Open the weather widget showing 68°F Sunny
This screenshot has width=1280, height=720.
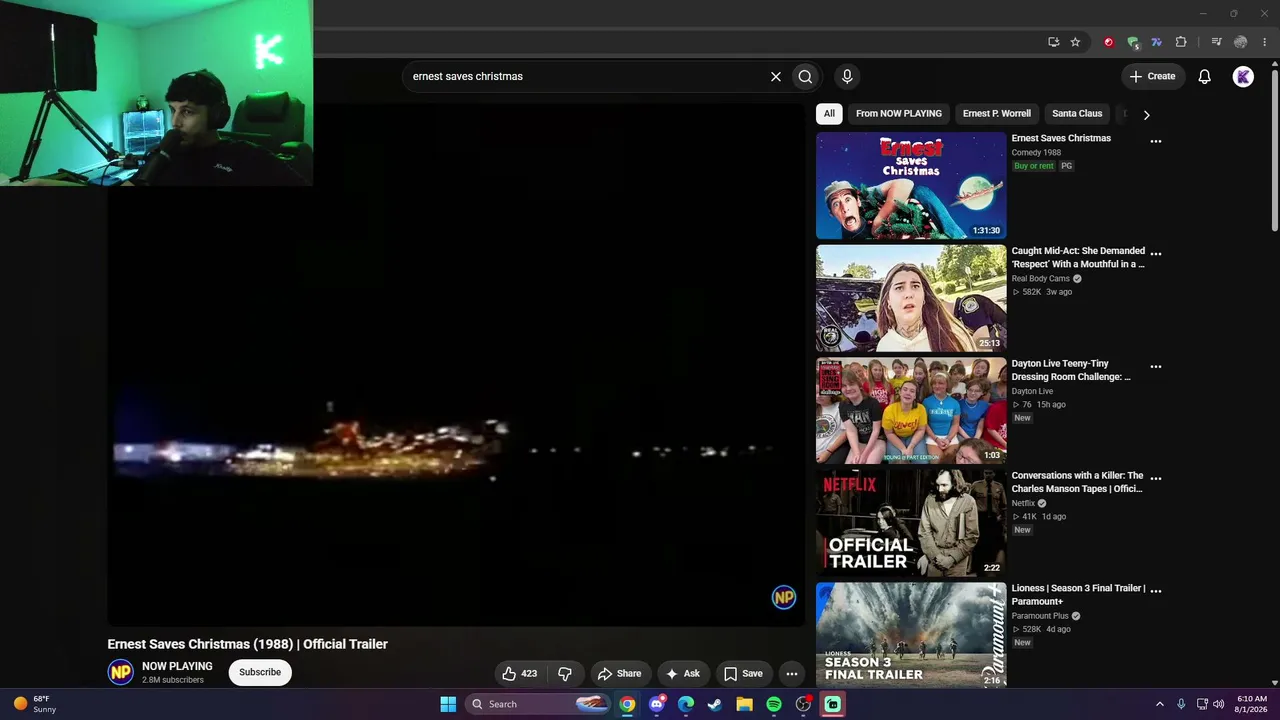tap(34, 704)
